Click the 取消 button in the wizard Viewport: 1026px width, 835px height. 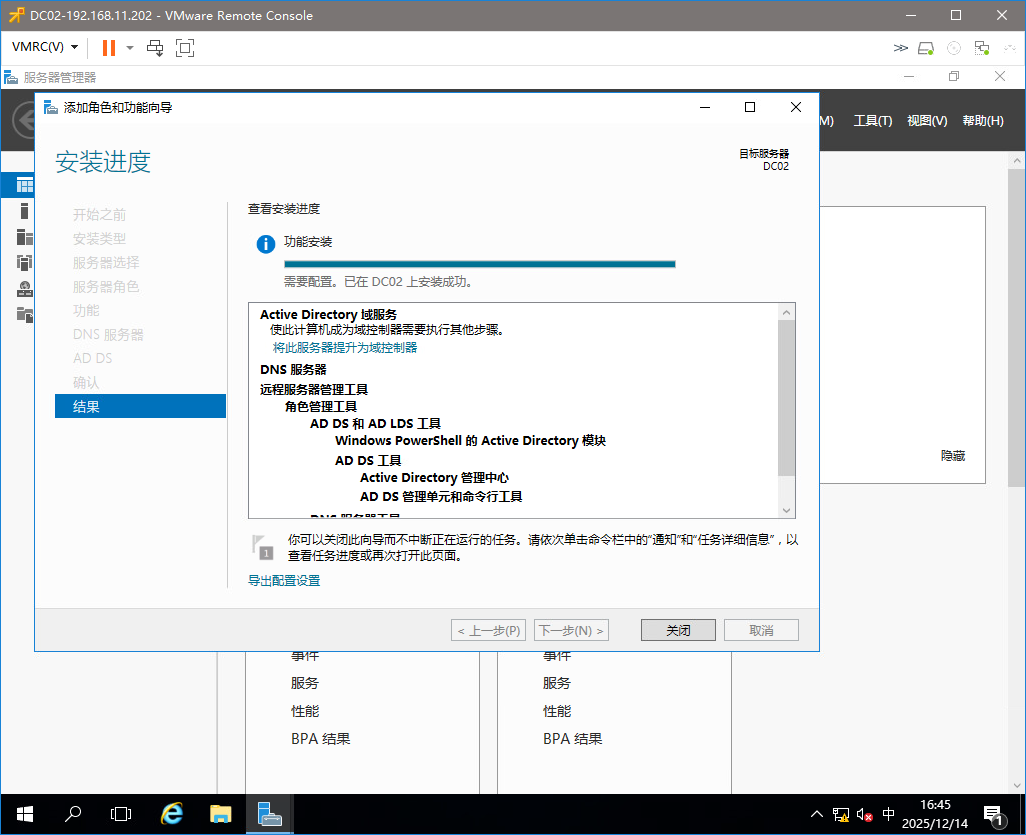[x=761, y=630]
